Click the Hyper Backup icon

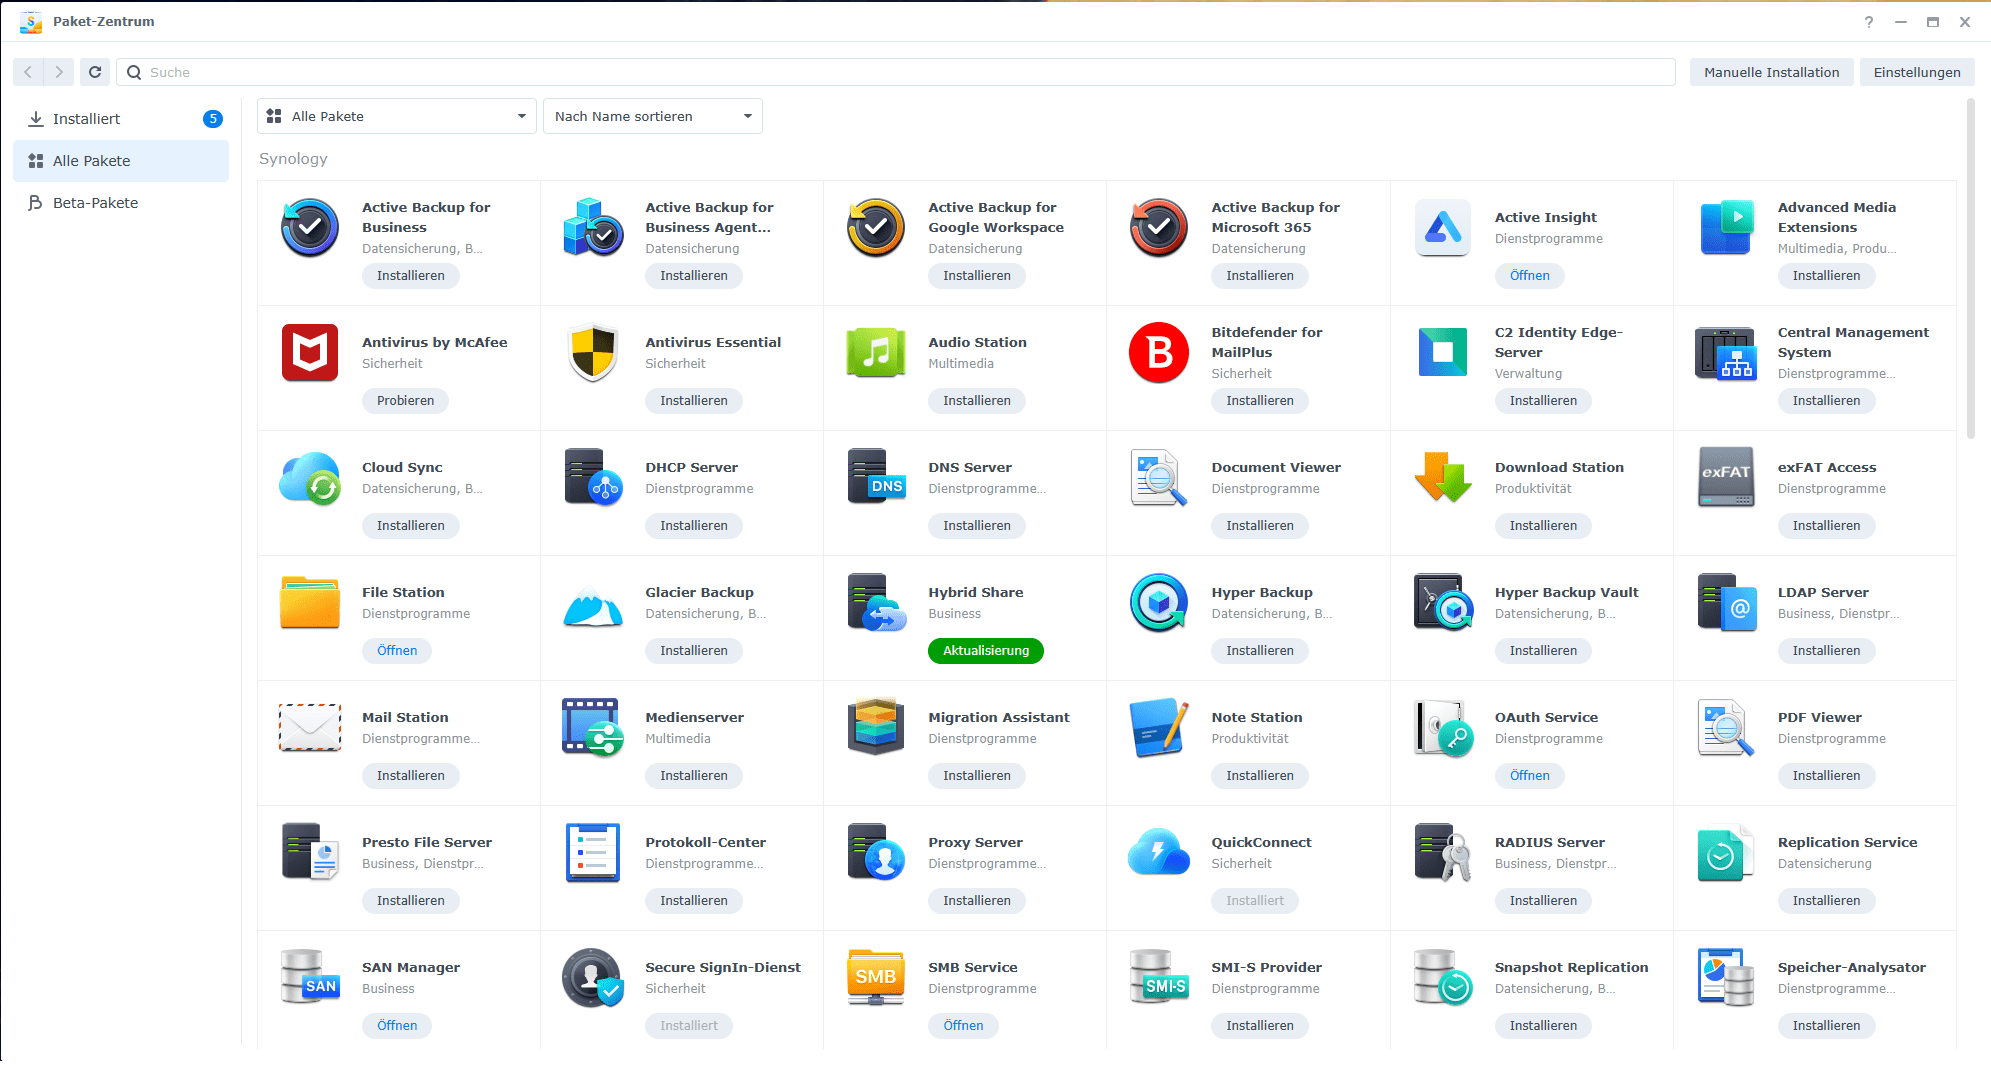[x=1159, y=602]
